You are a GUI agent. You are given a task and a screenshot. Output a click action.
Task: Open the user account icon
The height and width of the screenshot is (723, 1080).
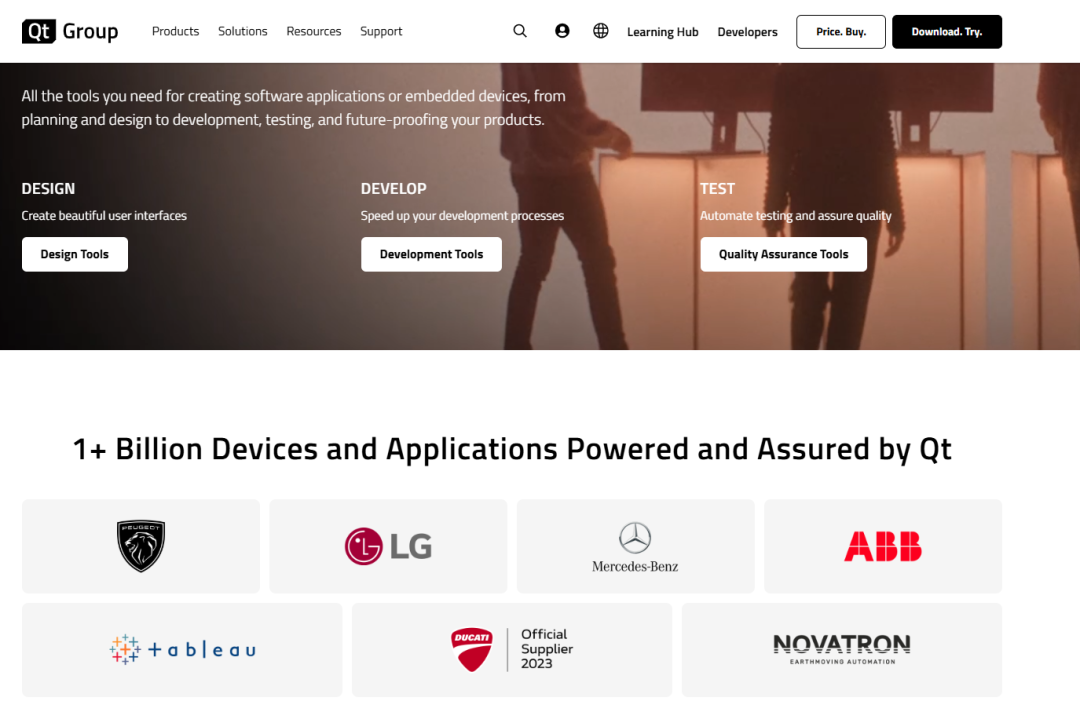click(x=562, y=31)
